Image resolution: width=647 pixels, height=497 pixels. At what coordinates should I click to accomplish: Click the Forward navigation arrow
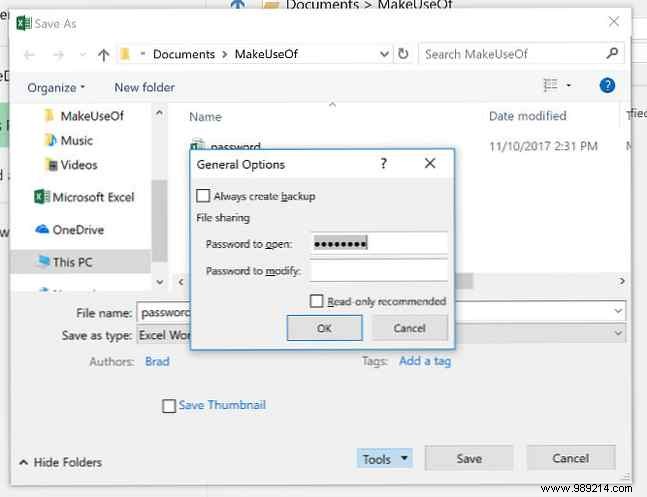(59, 54)
